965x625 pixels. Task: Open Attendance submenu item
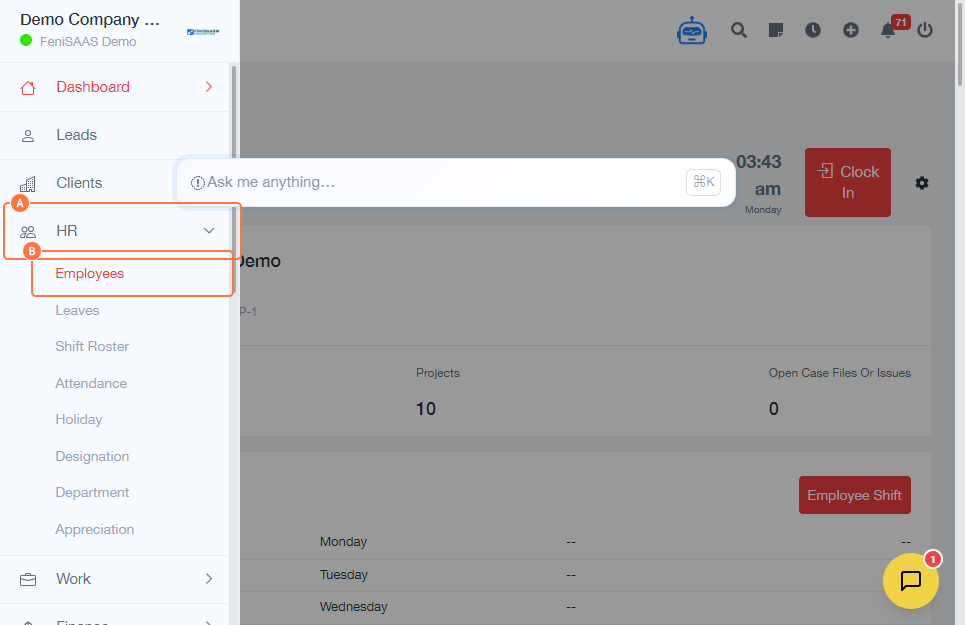tap(91, 384)
